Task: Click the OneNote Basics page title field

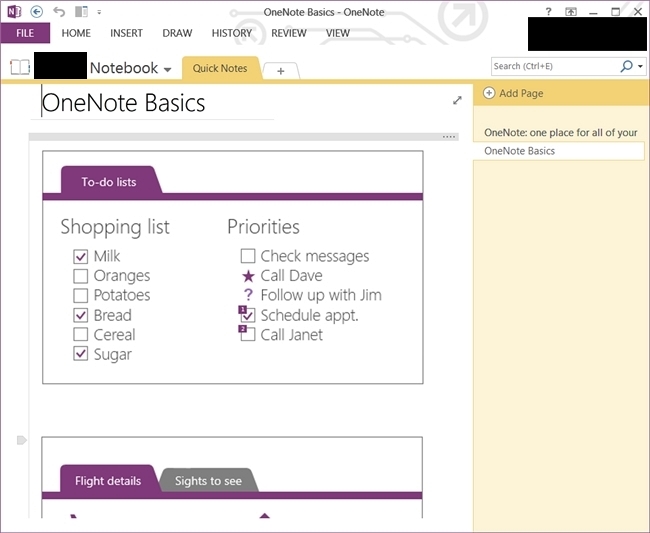Action: click(124, 103)
